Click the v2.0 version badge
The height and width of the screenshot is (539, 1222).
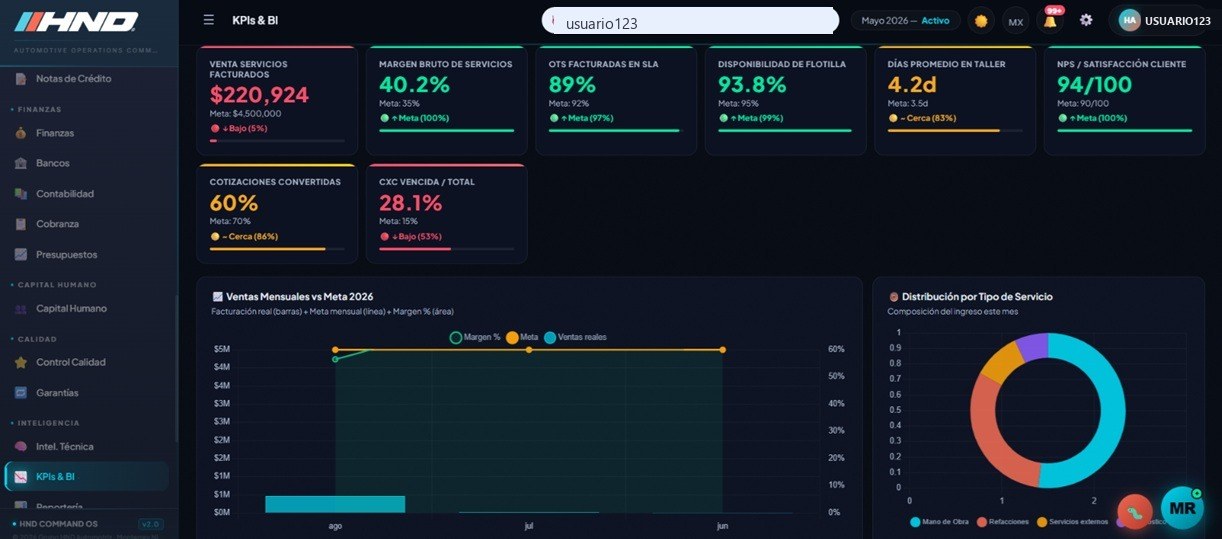150,524
